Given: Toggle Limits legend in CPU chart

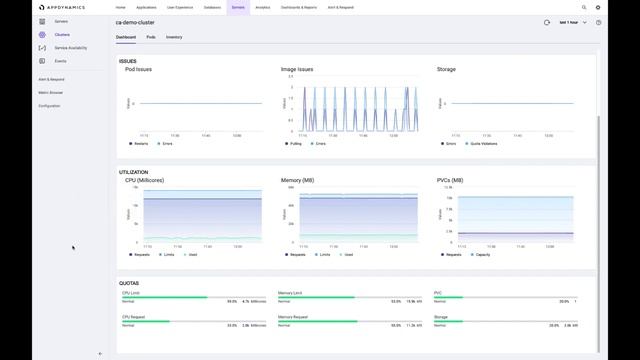Looking at the screenshot, I should point(167,255).
